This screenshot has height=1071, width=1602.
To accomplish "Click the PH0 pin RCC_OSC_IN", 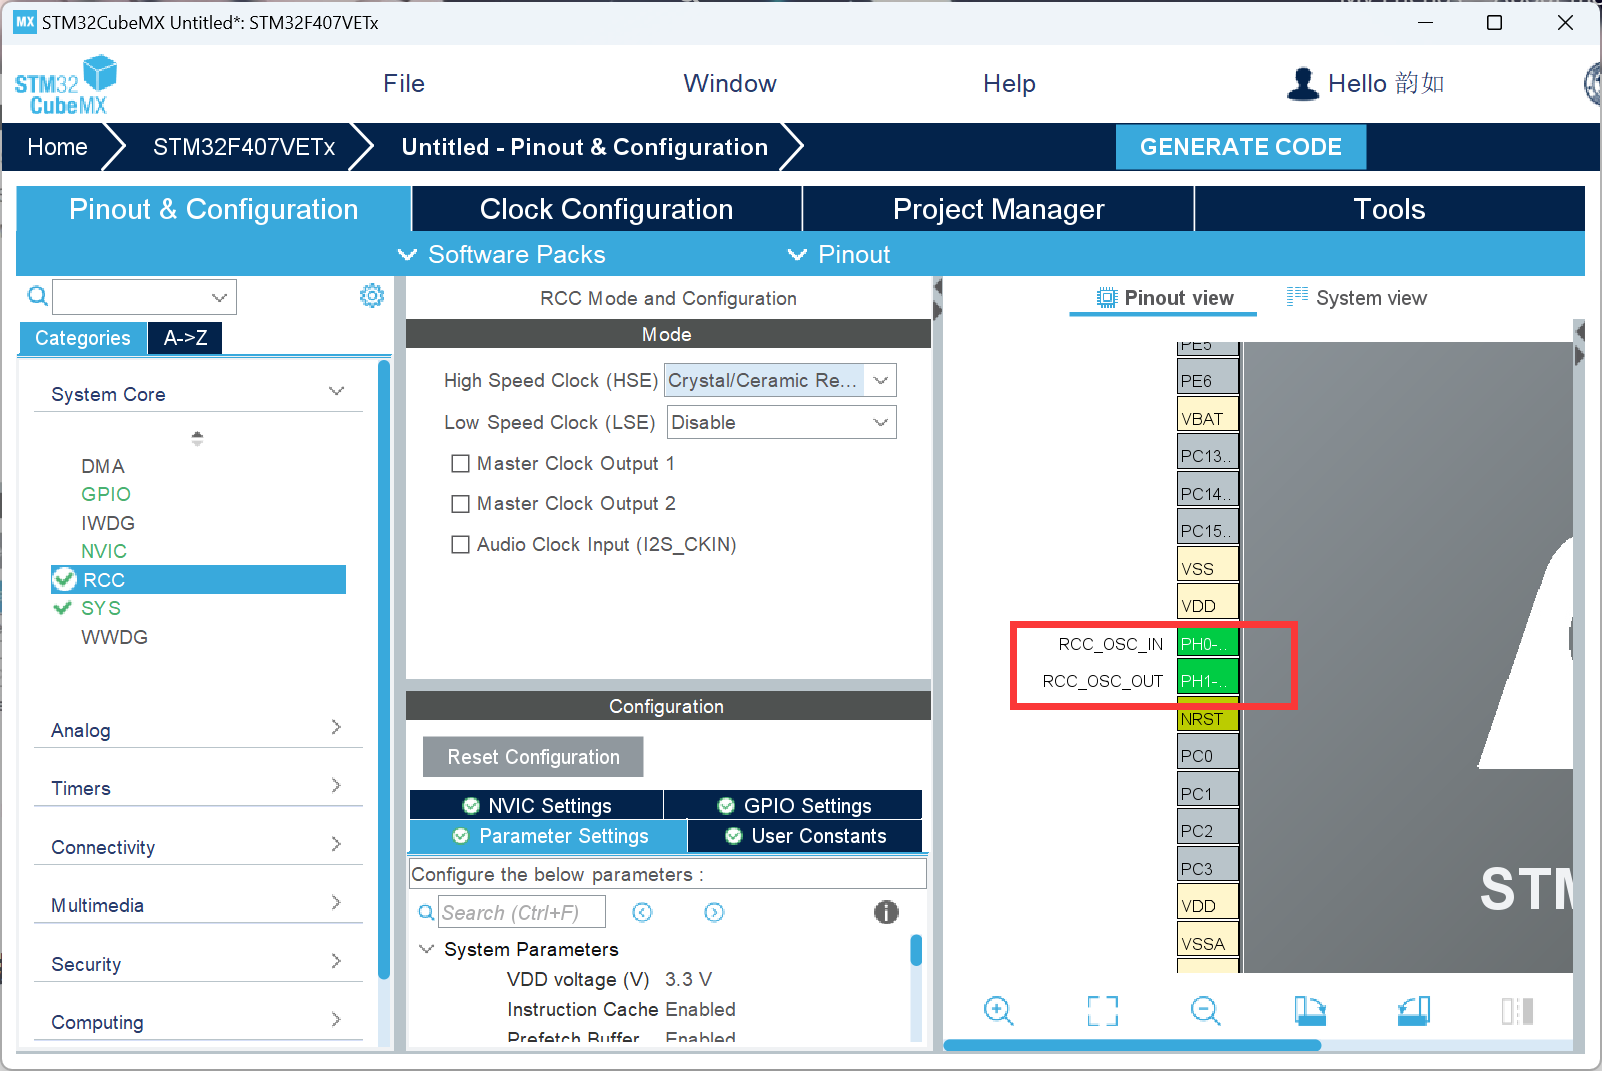I will point(1208,643).
